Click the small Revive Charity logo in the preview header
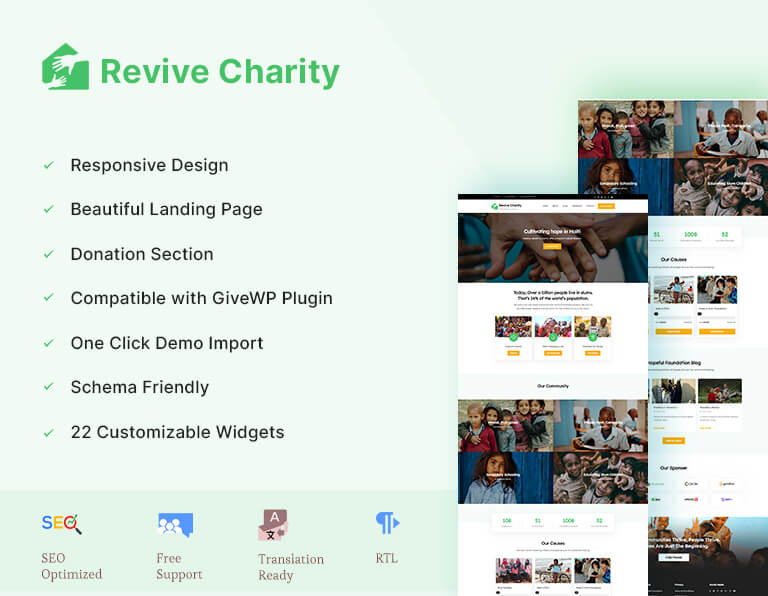 pyautogui.click(x=506, y=206)
